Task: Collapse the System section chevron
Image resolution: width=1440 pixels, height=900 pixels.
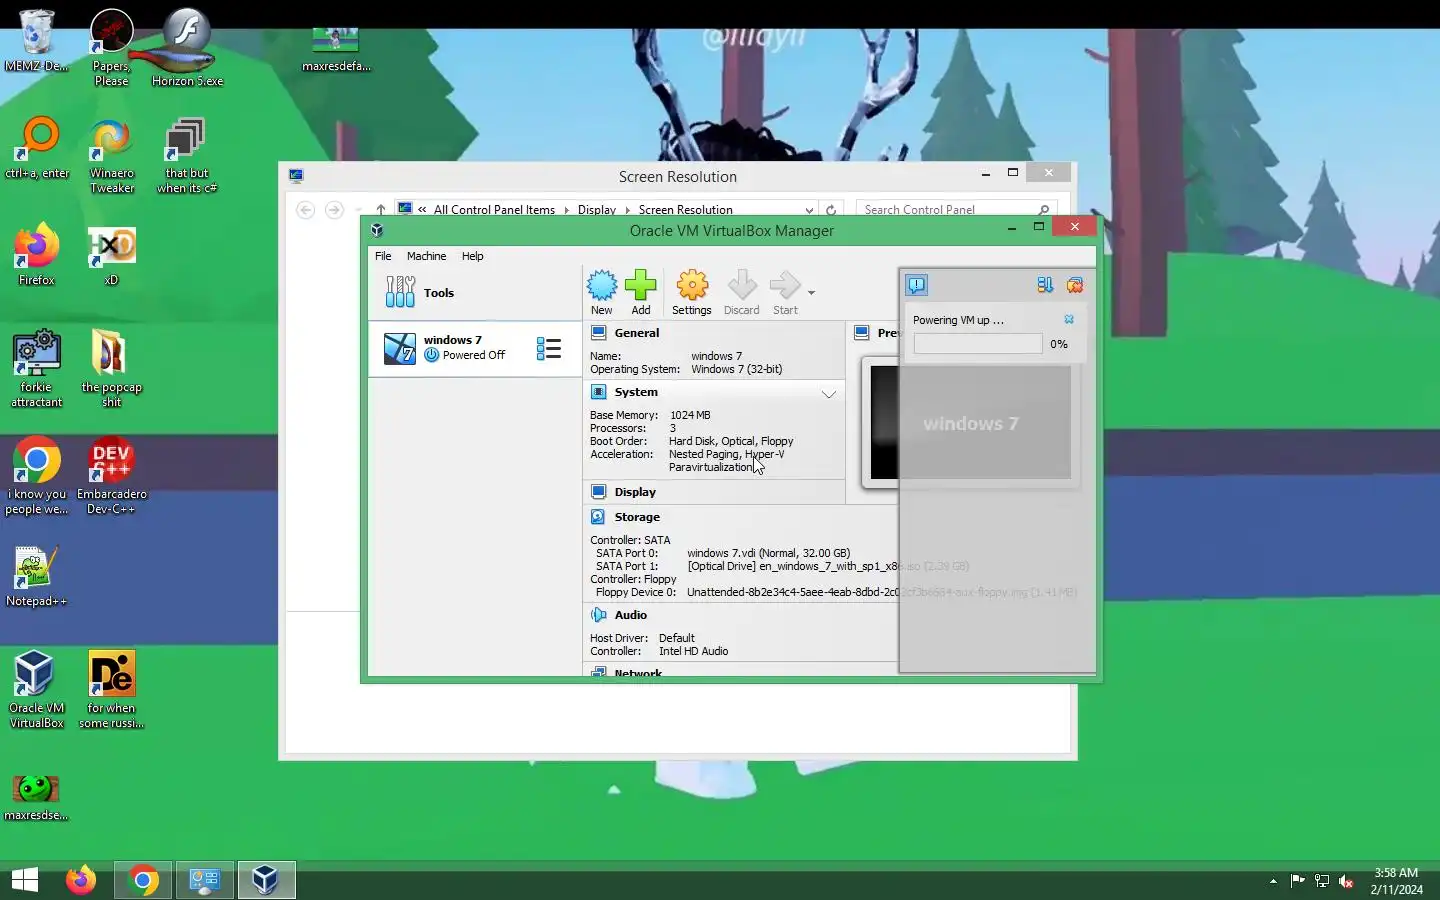Action: (x=829, y=394)
